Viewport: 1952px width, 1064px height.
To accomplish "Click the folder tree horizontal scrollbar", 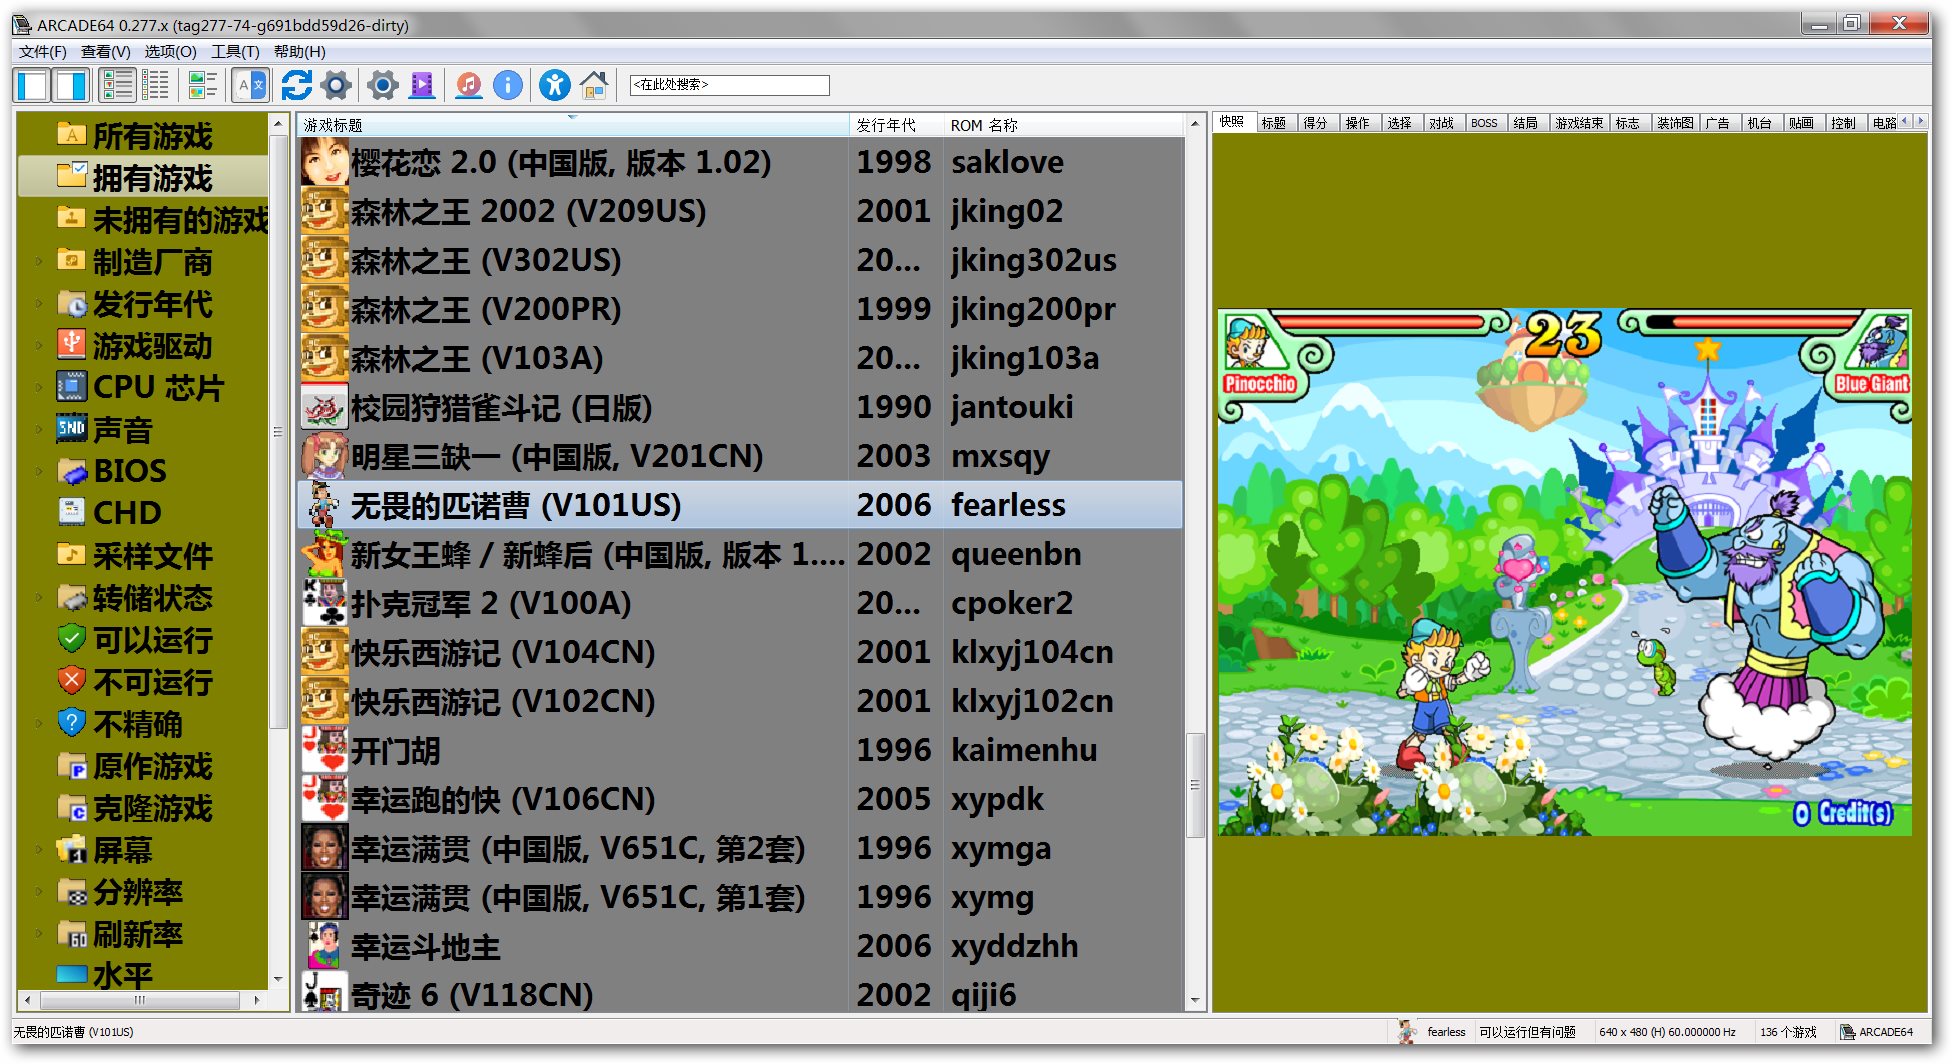I will [140, 999].
